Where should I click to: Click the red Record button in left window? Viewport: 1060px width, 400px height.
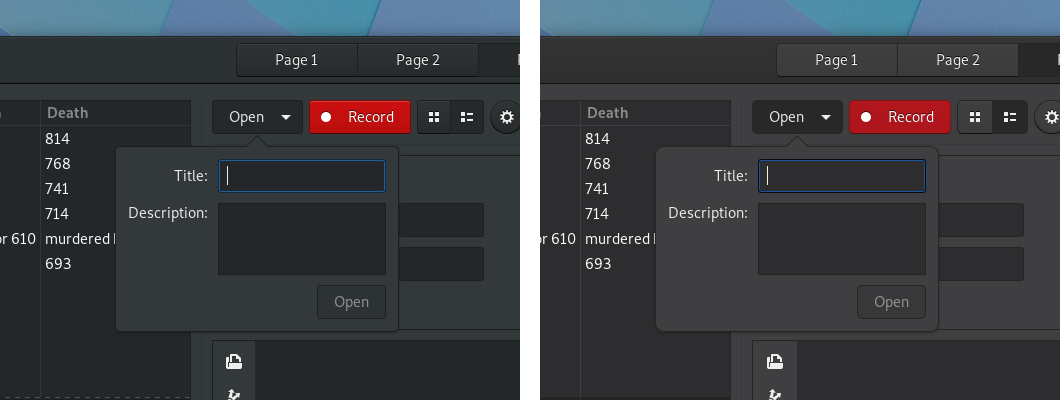(x=360, y=117)
